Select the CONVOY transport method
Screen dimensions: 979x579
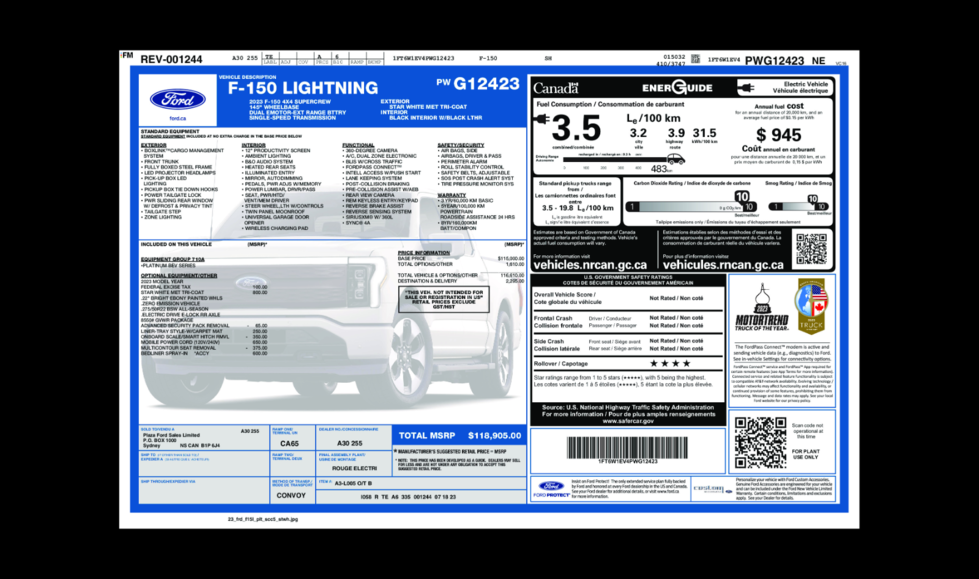click(291, 495)
